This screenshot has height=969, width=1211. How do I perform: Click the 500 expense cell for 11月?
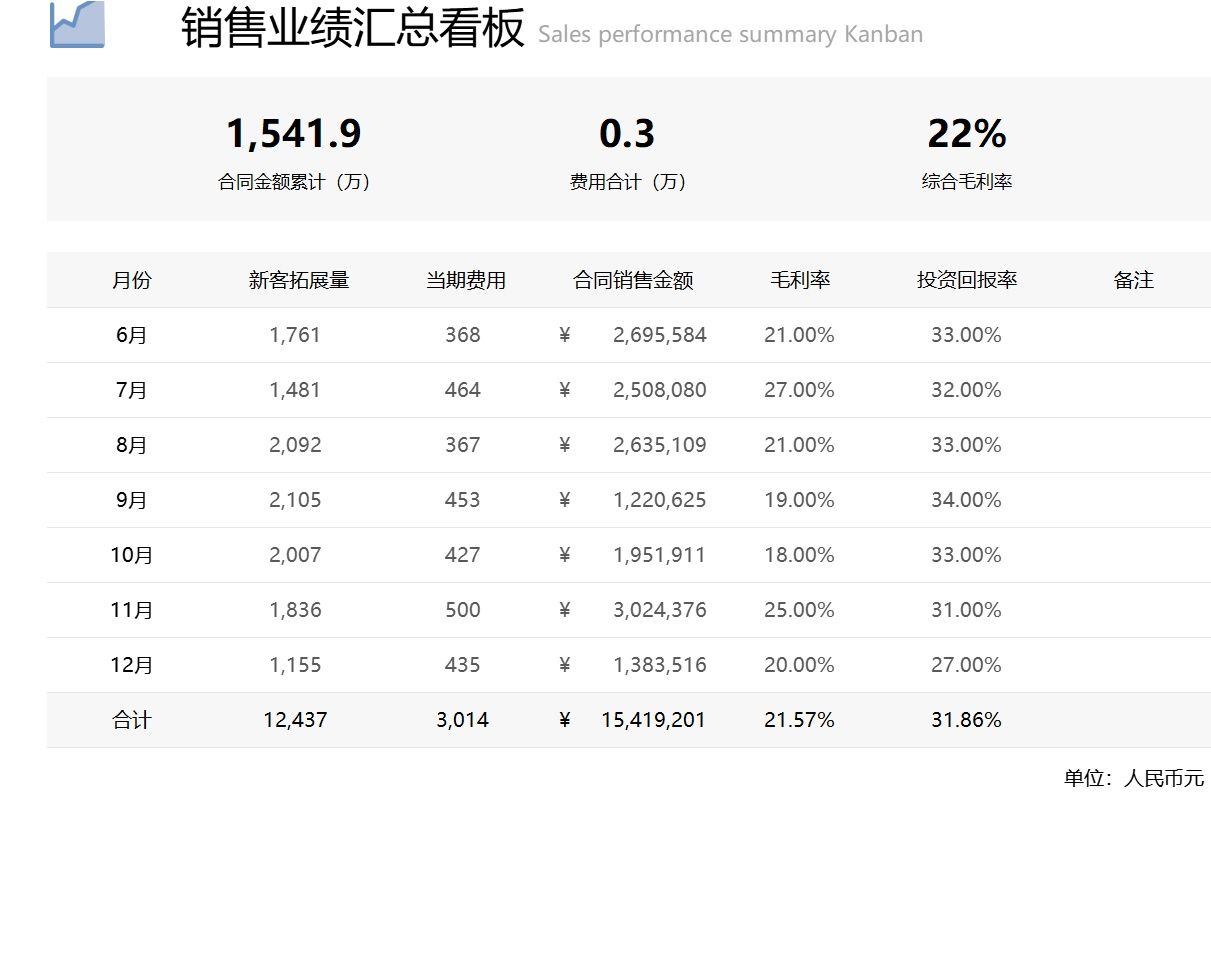click(x=463, y=611)
